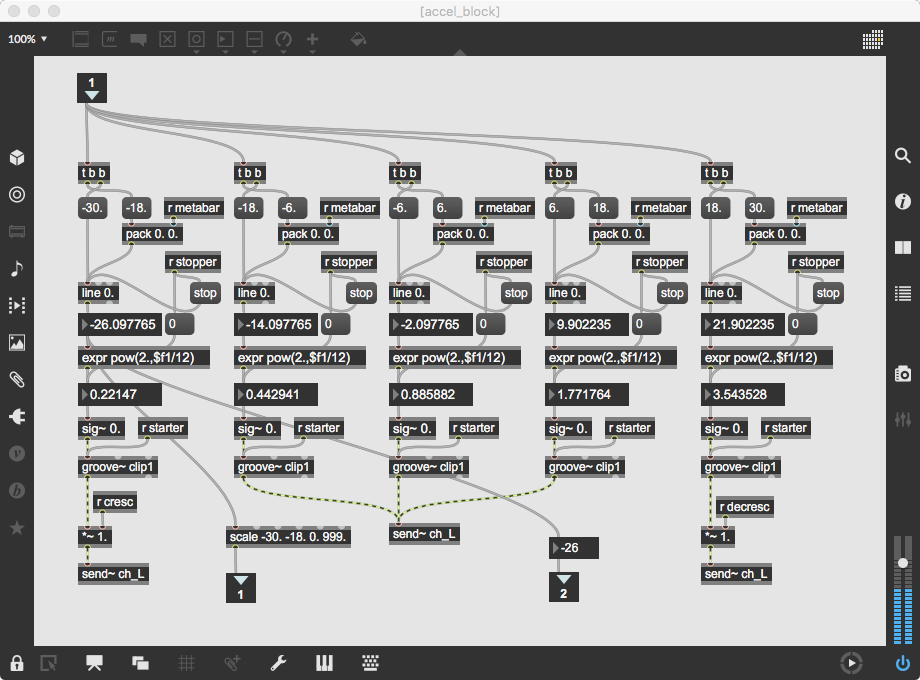The image size is (920, 680).
Task: Open the mixer sliders icon in right sidebar
Action: coord(902,419)
